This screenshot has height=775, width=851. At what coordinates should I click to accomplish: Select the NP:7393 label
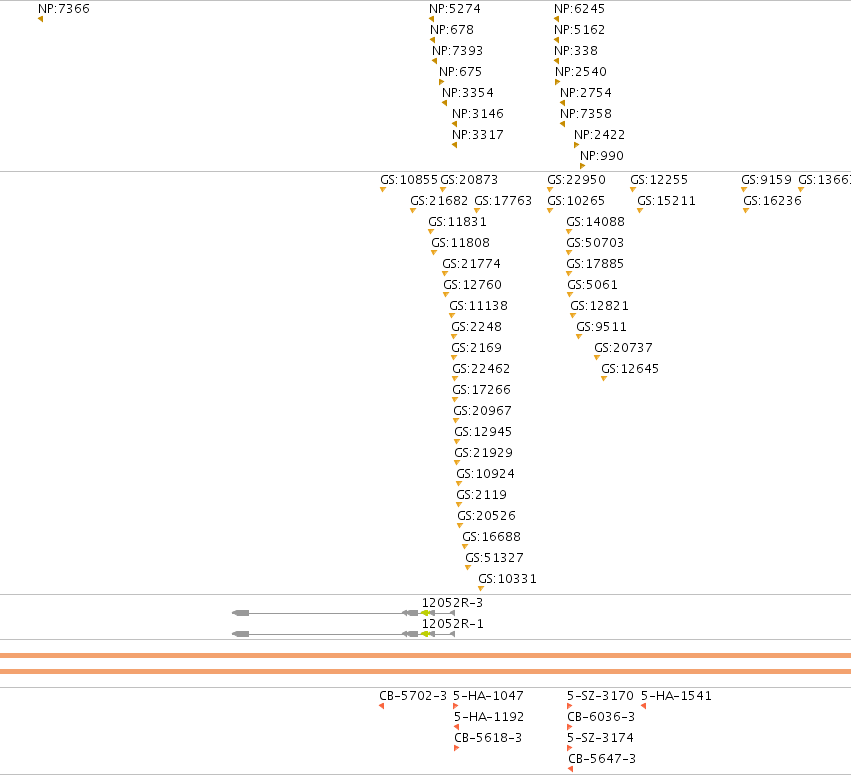pos(458,51)
